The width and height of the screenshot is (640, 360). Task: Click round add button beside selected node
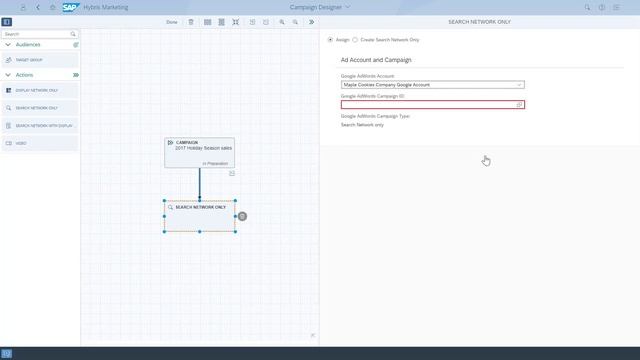(x=242, y=216)
